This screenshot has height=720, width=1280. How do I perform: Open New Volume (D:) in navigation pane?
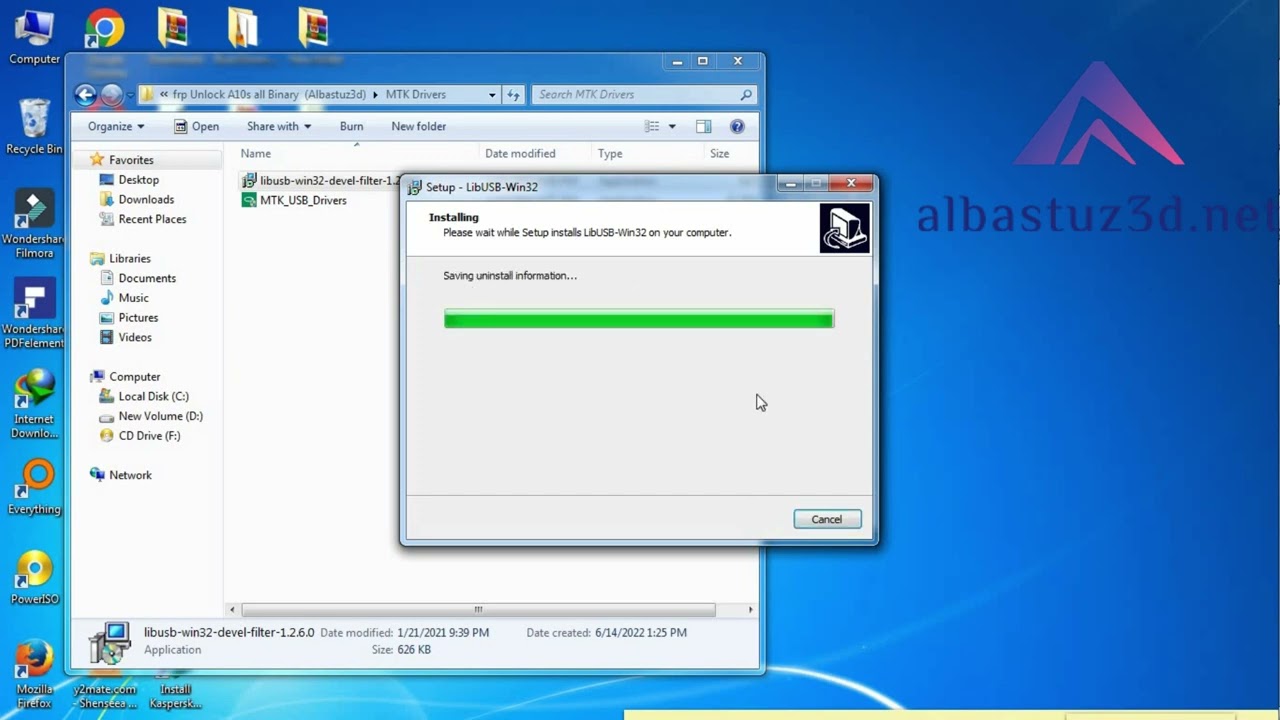click(x=160, y=416)
